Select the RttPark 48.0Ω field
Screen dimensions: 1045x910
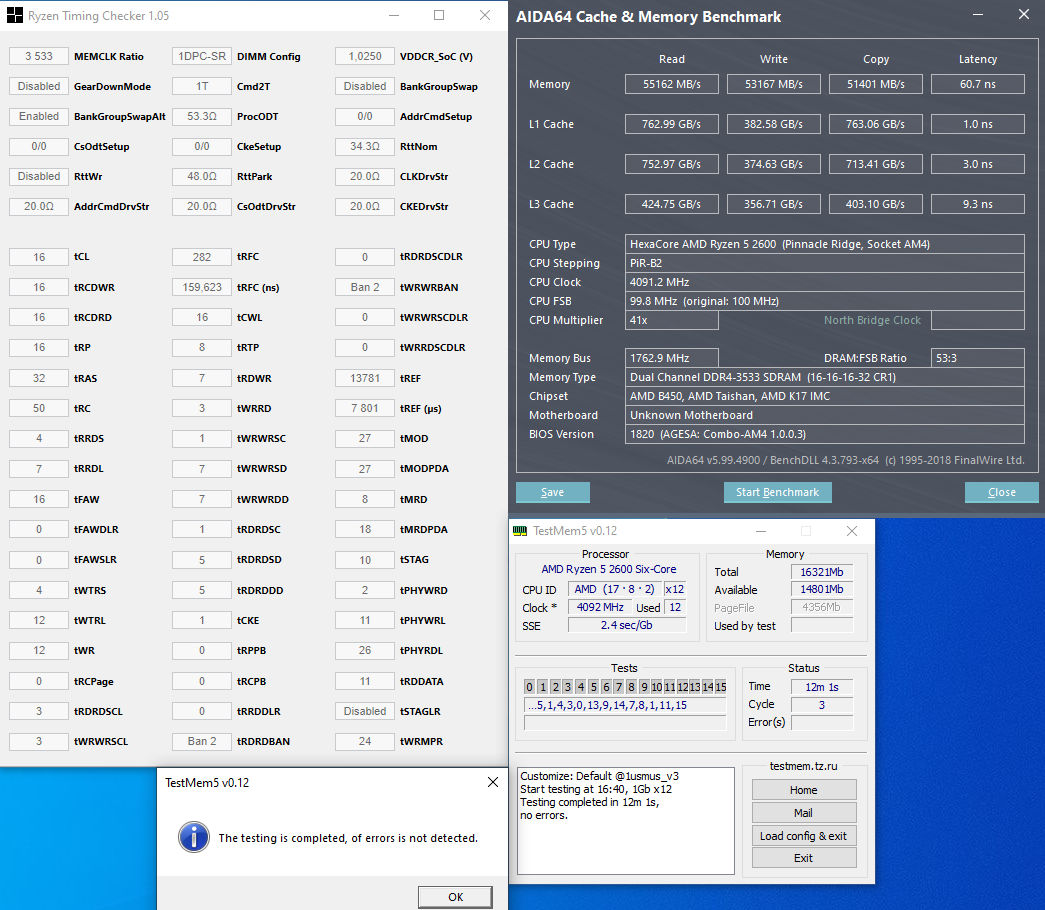[x=202, y=177]
